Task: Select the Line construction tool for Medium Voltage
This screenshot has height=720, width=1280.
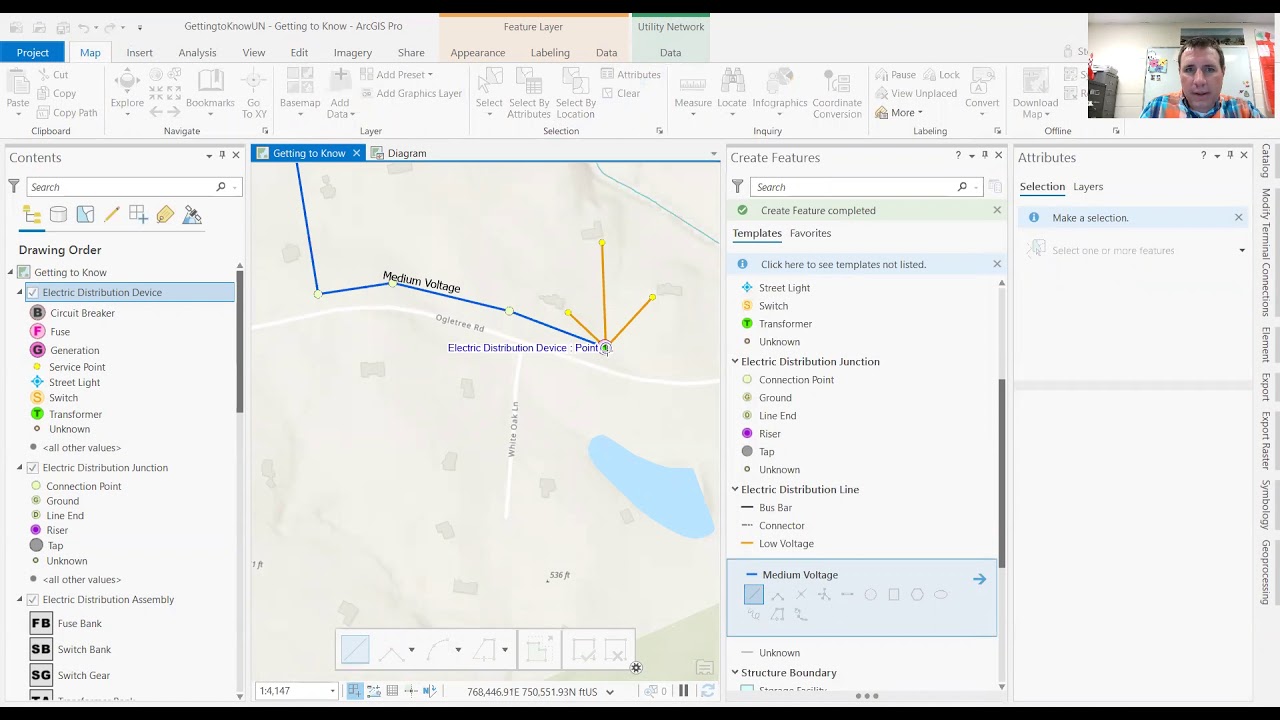Action: coord(754,595)
